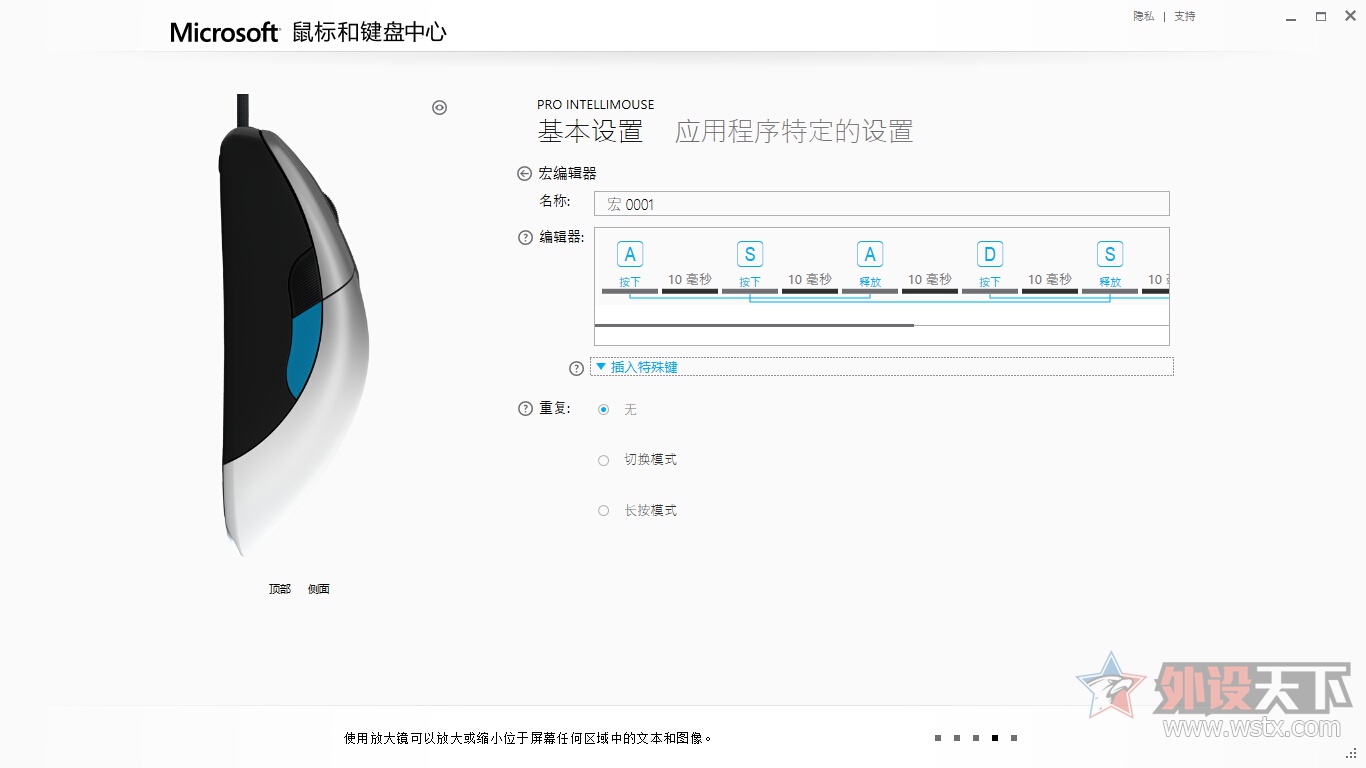
Task: Open help icon next to 重复
Action: pyautogui.click(x=525, y=408)
